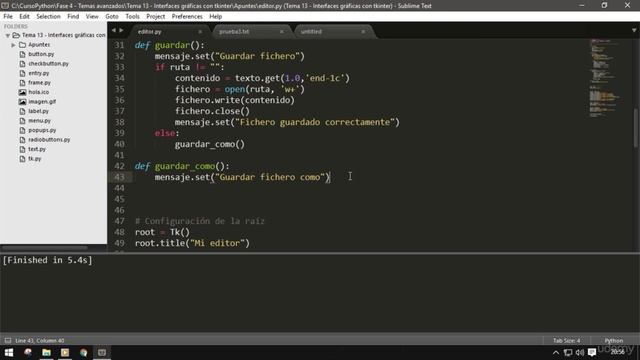Open popups.py in sidebar

[x=42, y=130]
